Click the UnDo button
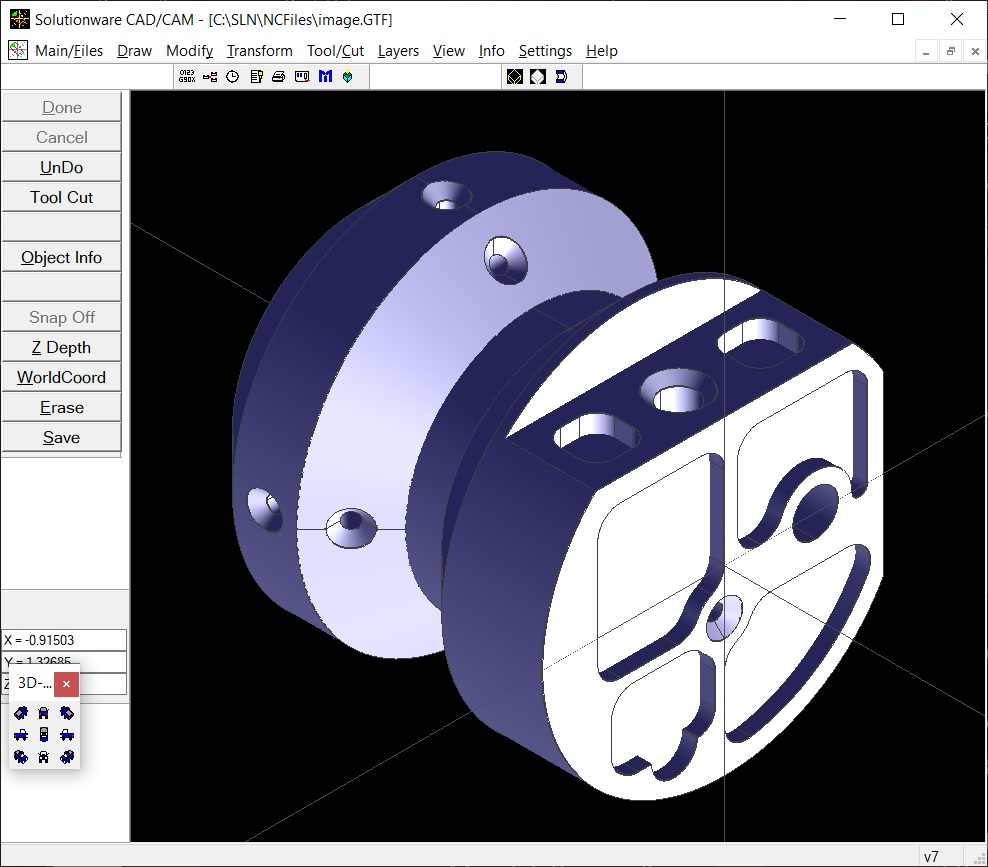Viewport: 988px width, 867px height. [61, 168]
